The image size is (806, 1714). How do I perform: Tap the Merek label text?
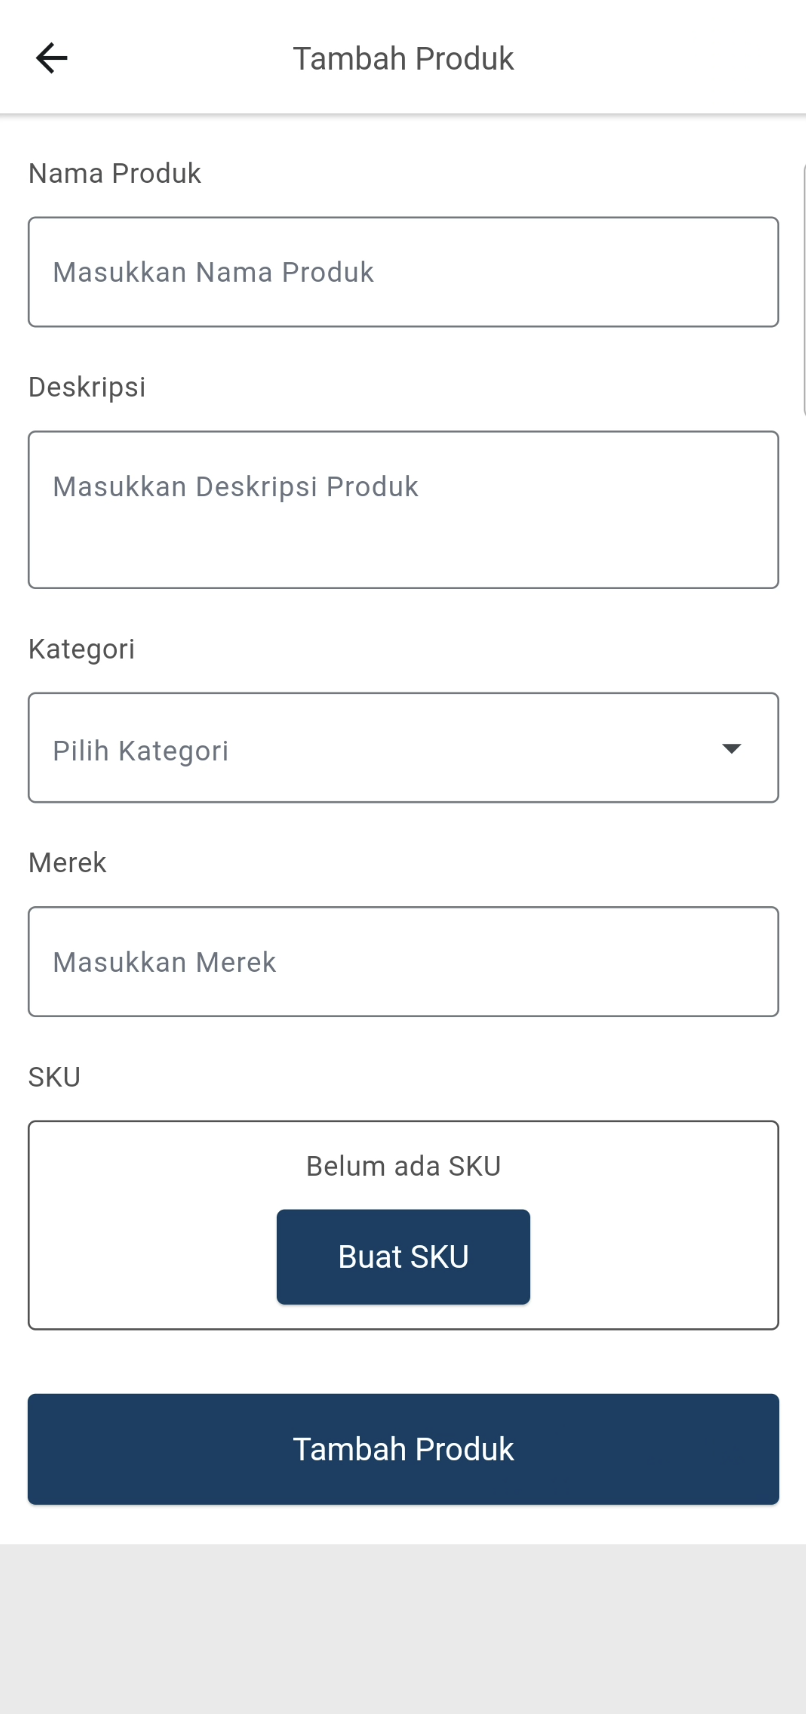67,863
